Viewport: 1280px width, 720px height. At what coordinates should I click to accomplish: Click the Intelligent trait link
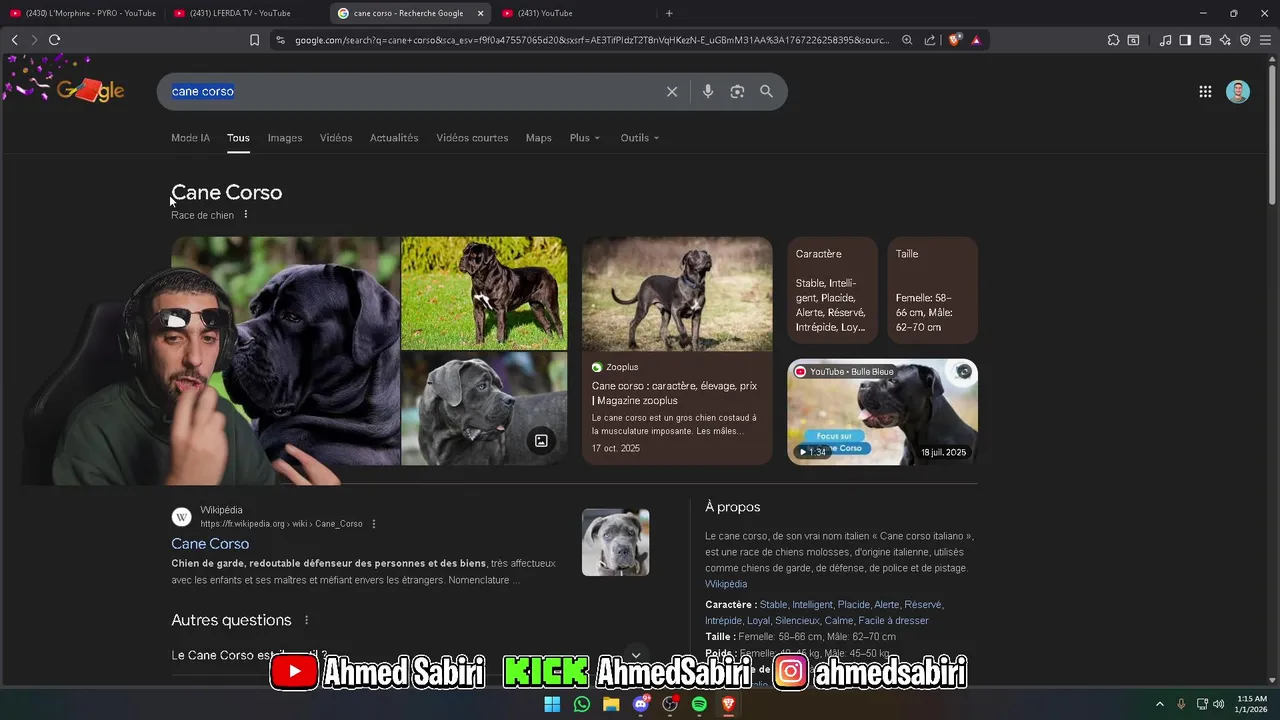(812, 605)
